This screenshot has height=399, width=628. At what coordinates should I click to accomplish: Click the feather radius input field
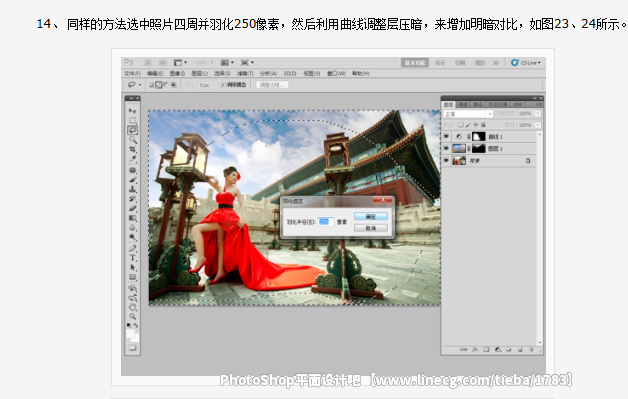[x=325, y=222]
